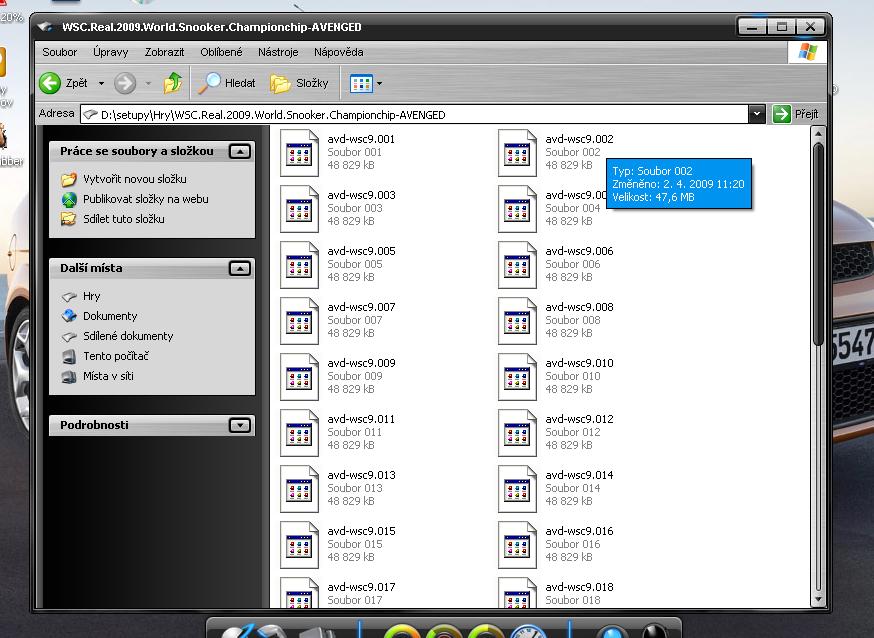Viewport: 874px width, 638px height.
Task: Click the Tento počítač icon
Action: click(69, 356)
